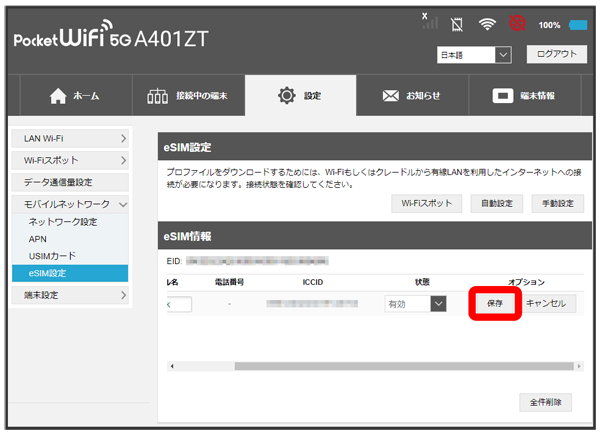This screenshot has height=433, width=600.
Task: Collapse the モバイルネットワーク section
Action: point(75,205)
